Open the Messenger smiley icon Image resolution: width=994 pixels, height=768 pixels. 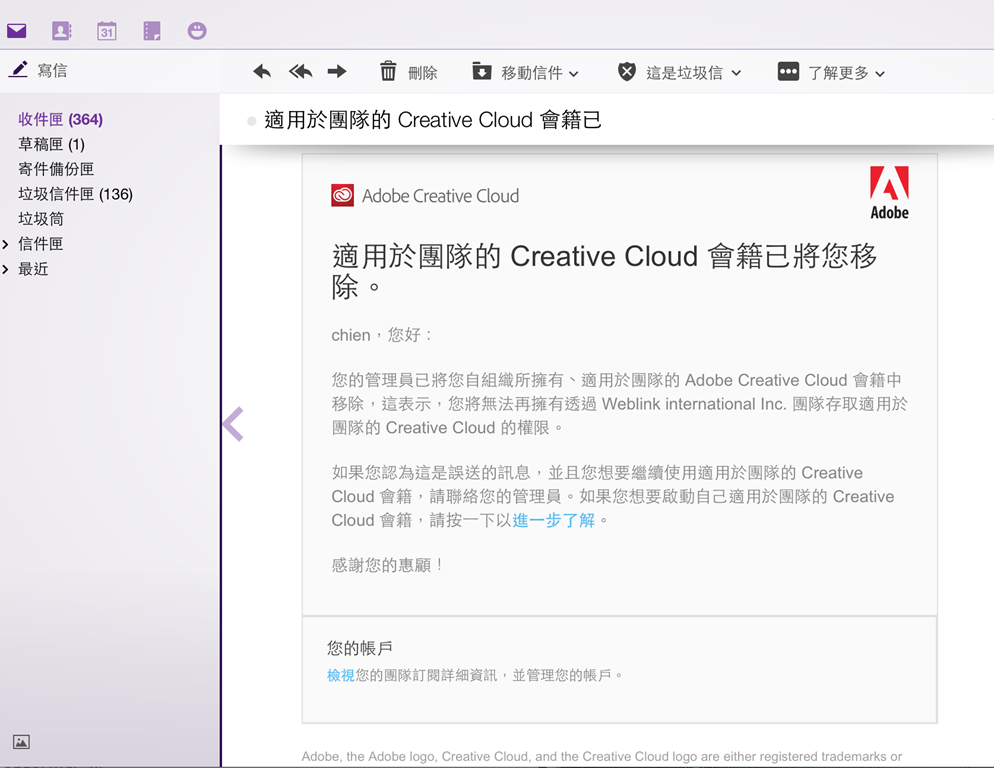click(197, 30)
